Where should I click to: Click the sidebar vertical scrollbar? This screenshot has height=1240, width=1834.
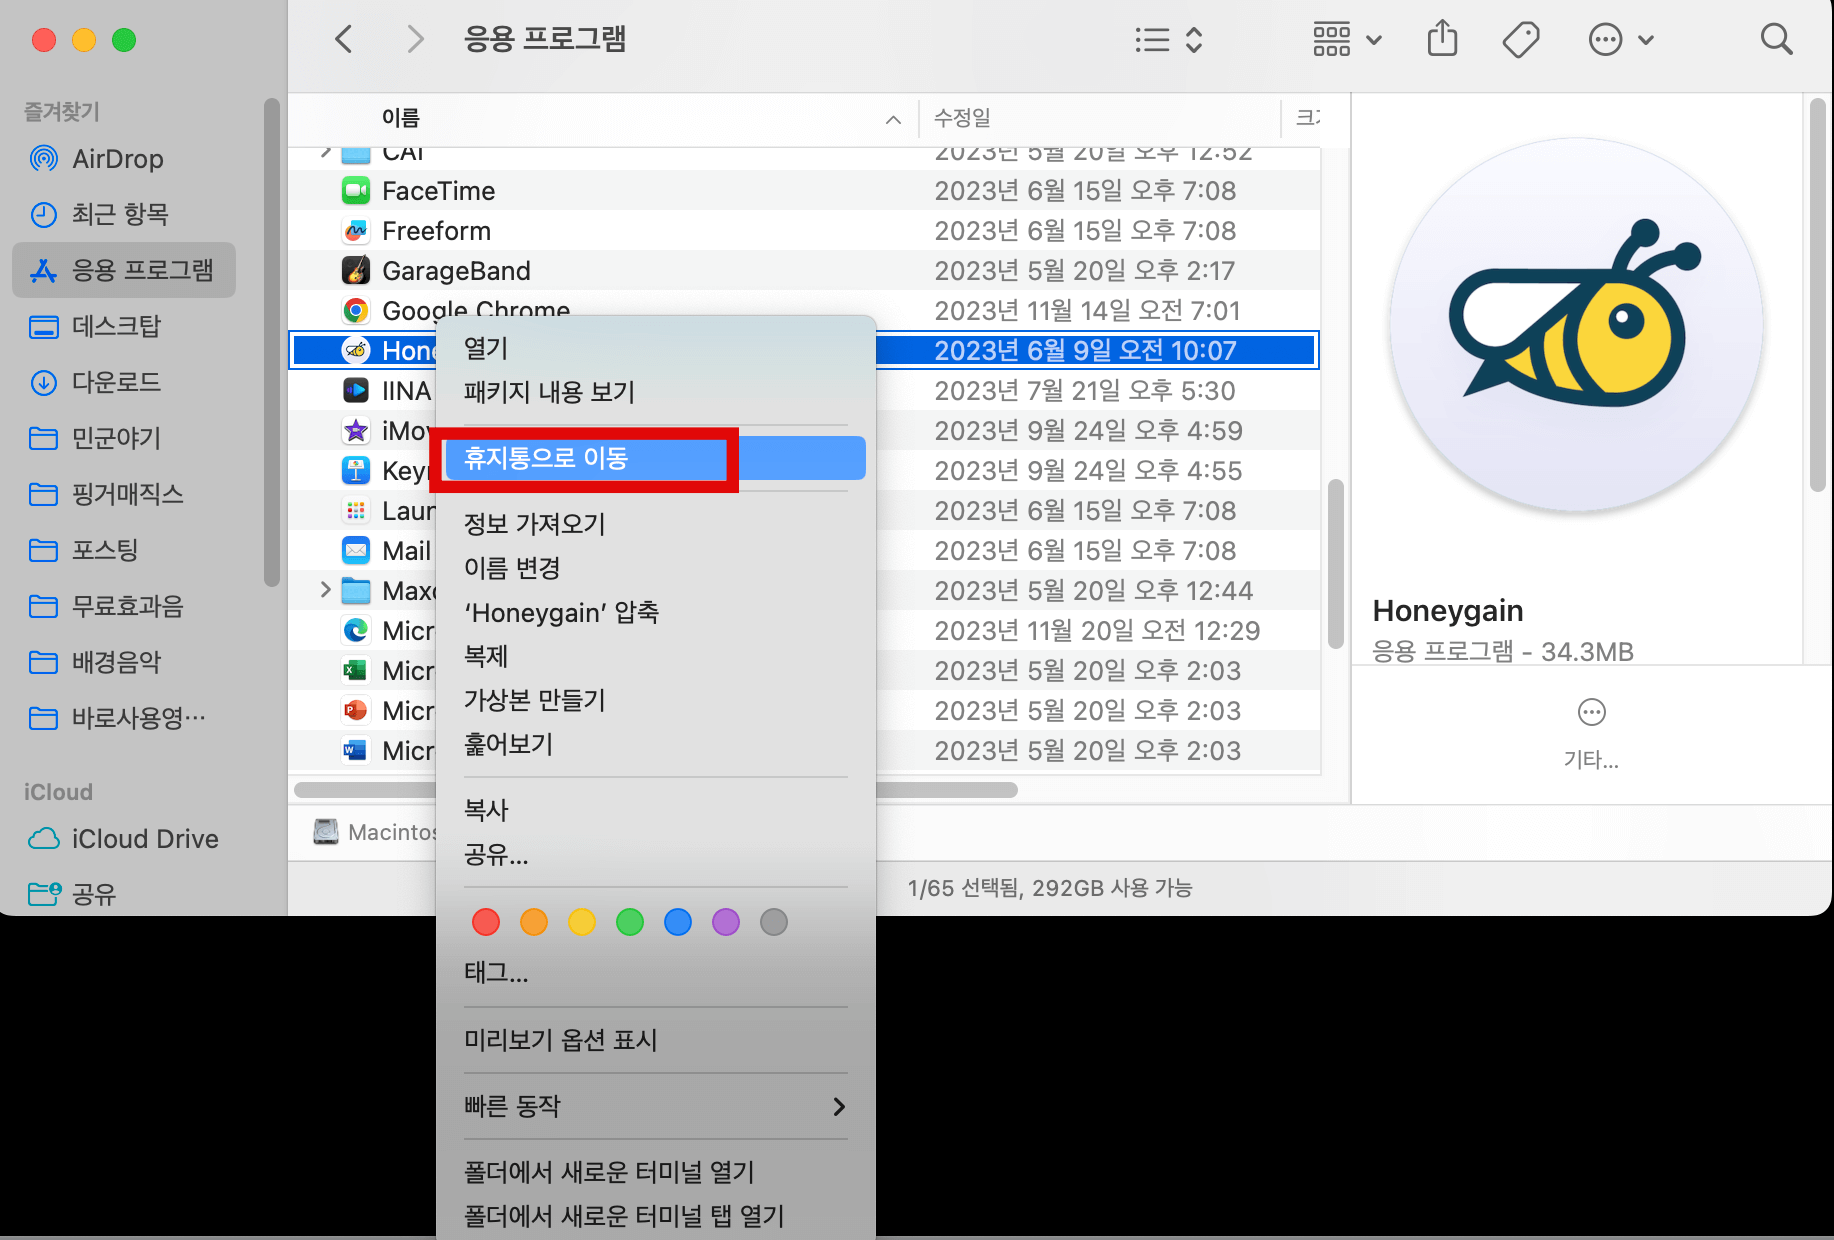[x=271, y=342]
